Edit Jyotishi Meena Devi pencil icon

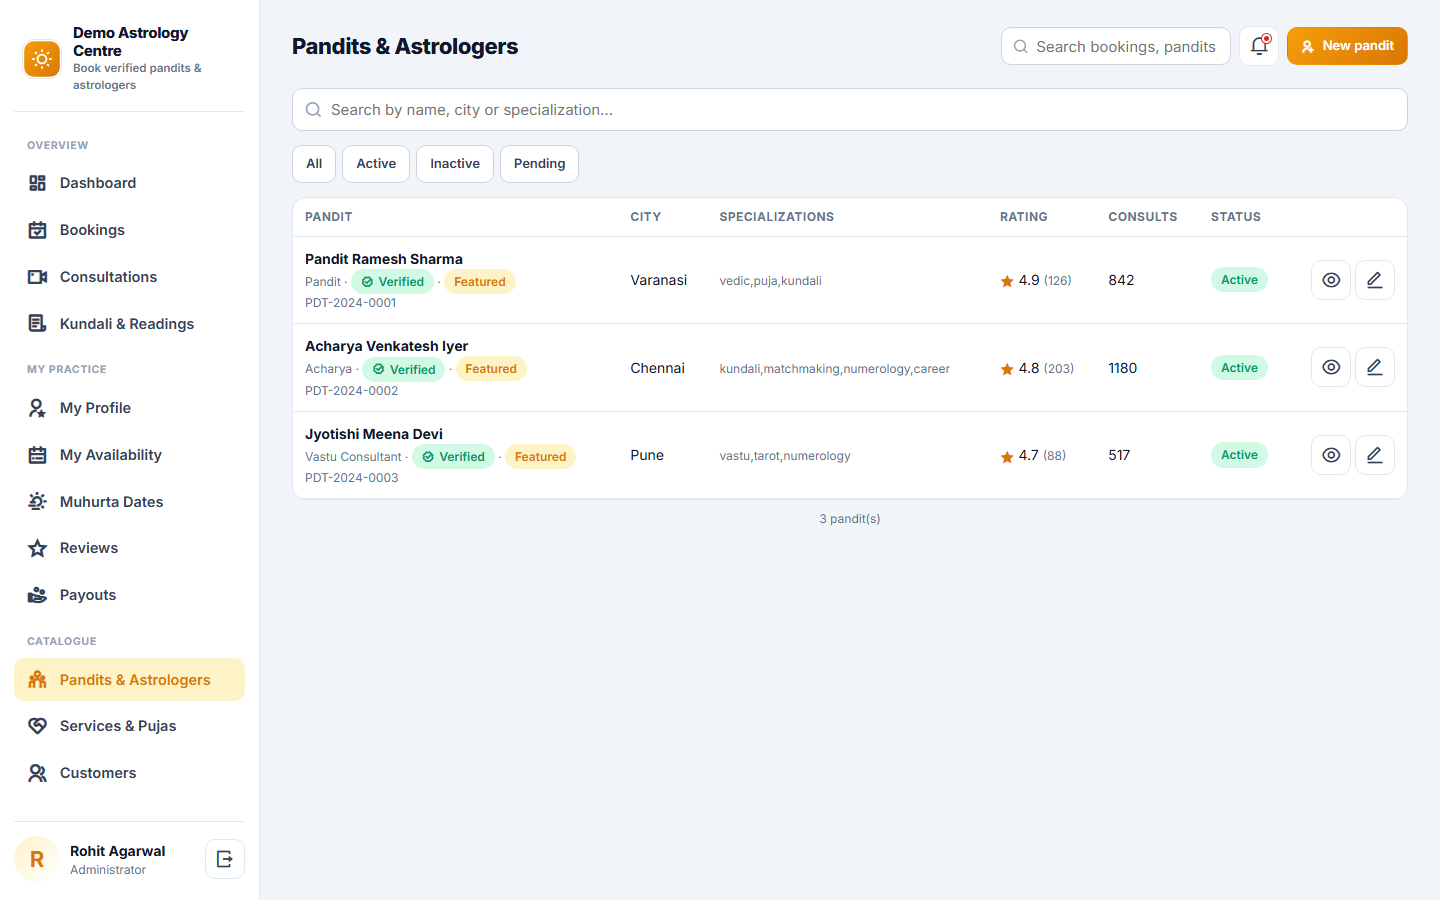click(x=1375, y=455)
